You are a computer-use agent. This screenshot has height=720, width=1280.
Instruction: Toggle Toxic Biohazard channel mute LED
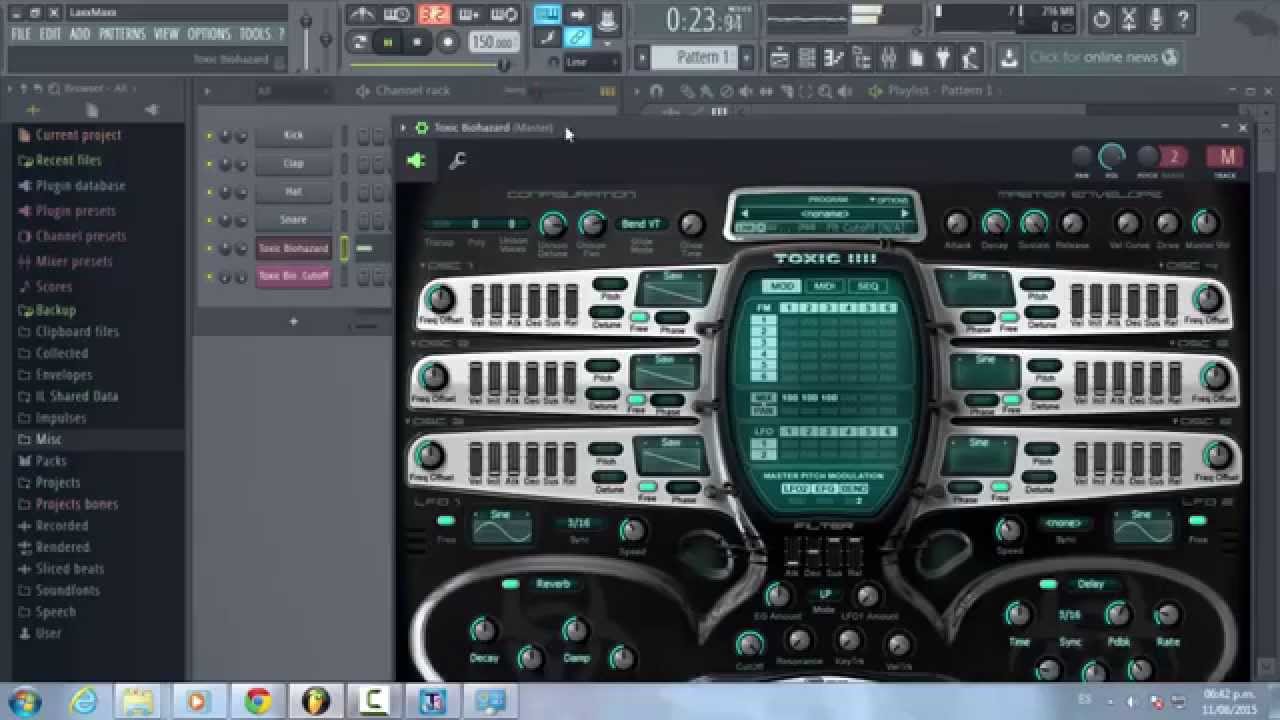point(209,248)
